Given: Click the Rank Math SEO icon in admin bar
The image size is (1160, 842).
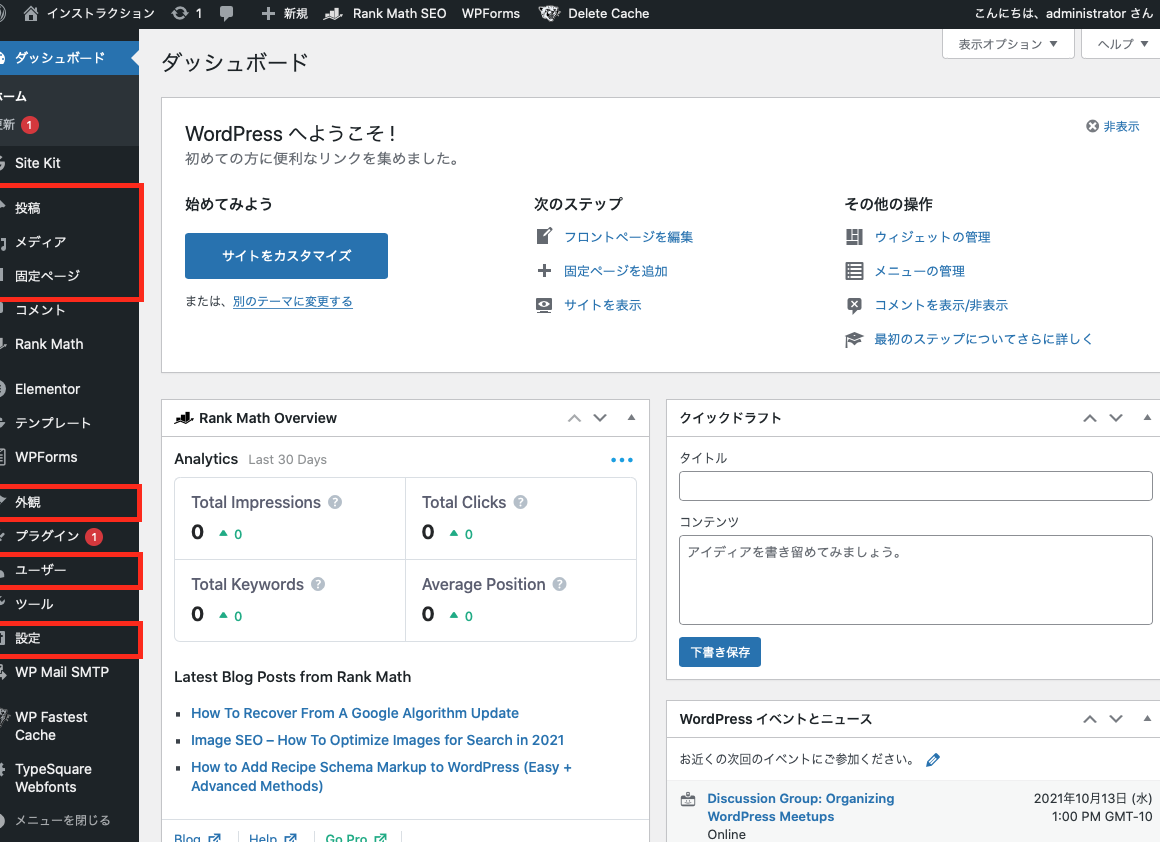Looking at the screenshot, I should point(334,13).
